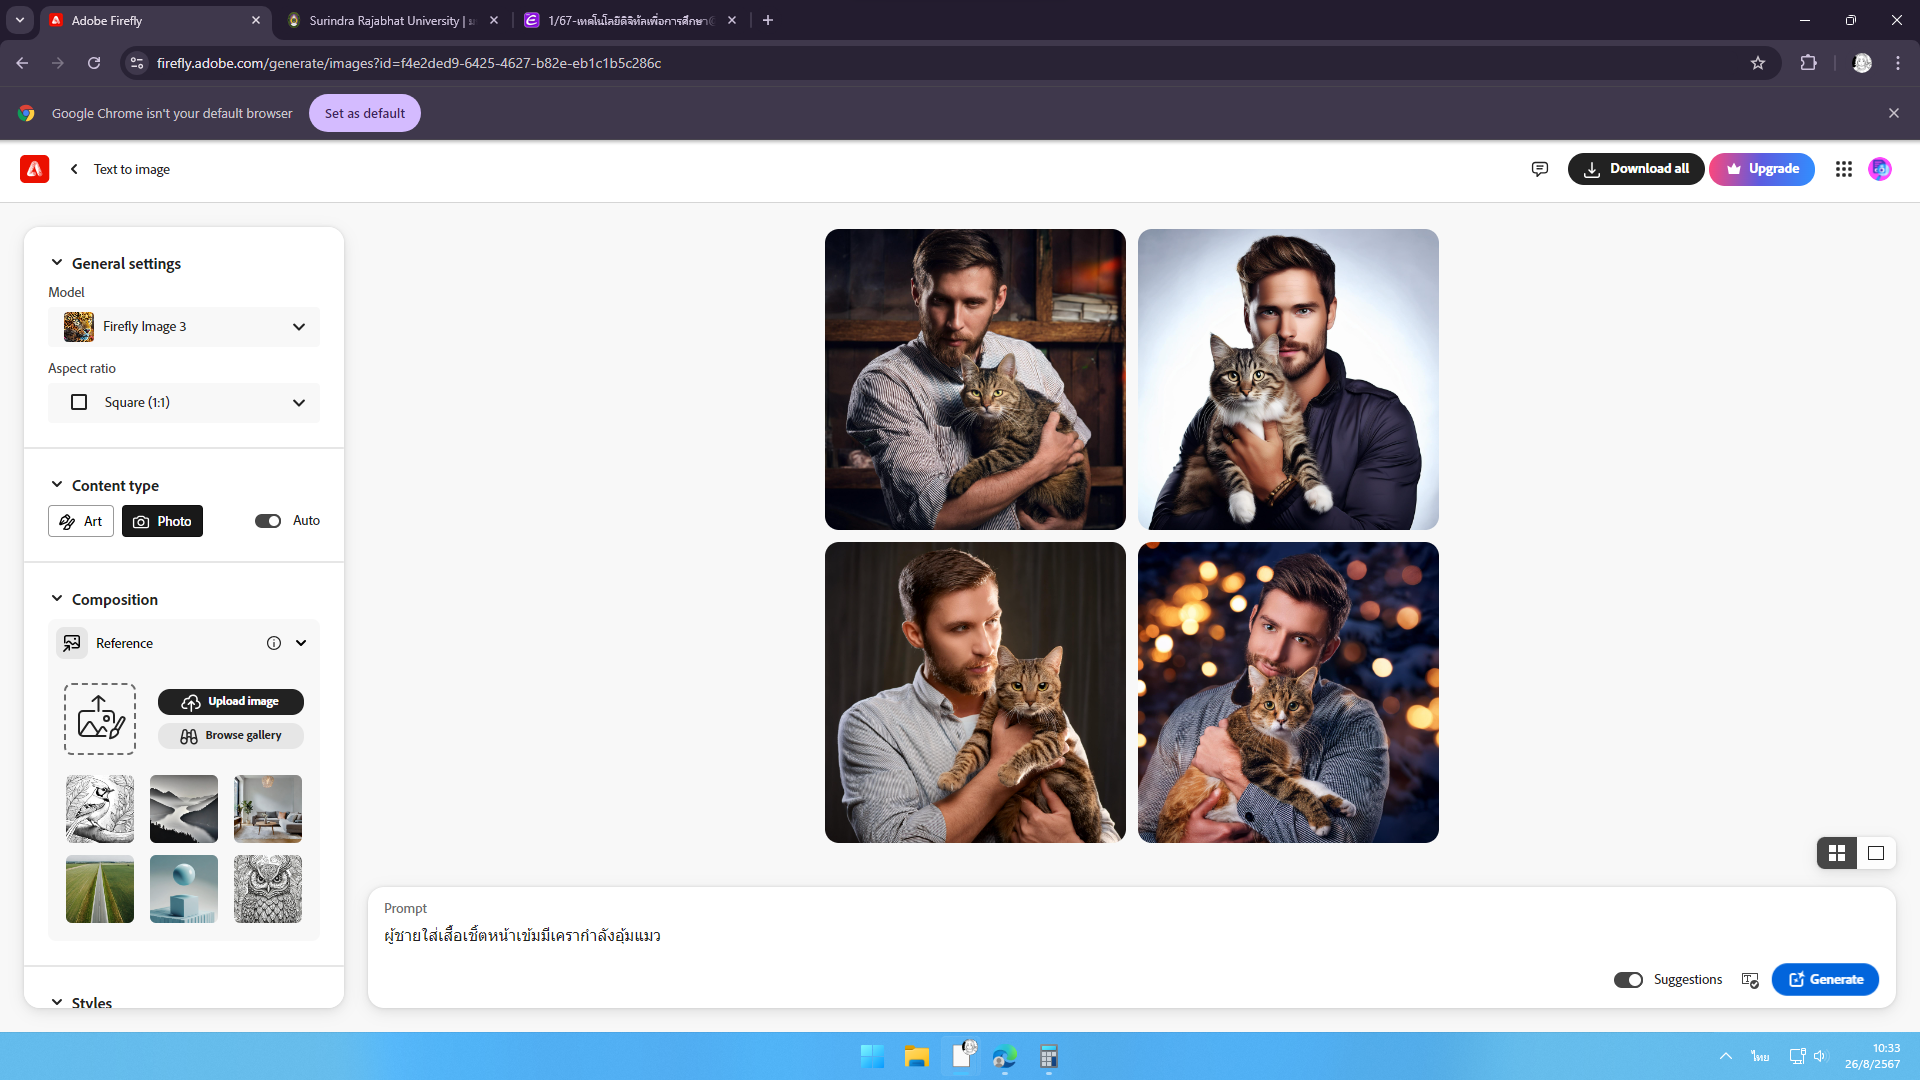This screenshot has height=1080, width=1920.
Task: Click the Download all button
Action: point(1635,169)
